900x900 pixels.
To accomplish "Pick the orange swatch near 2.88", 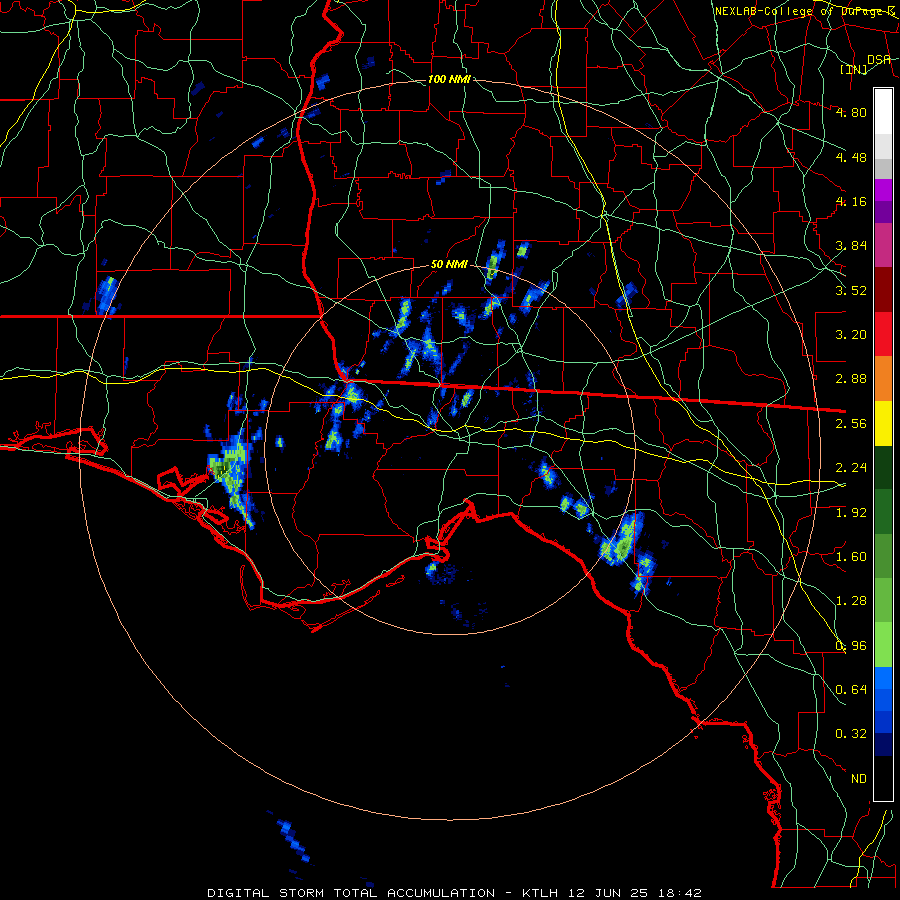I will 883,378.
